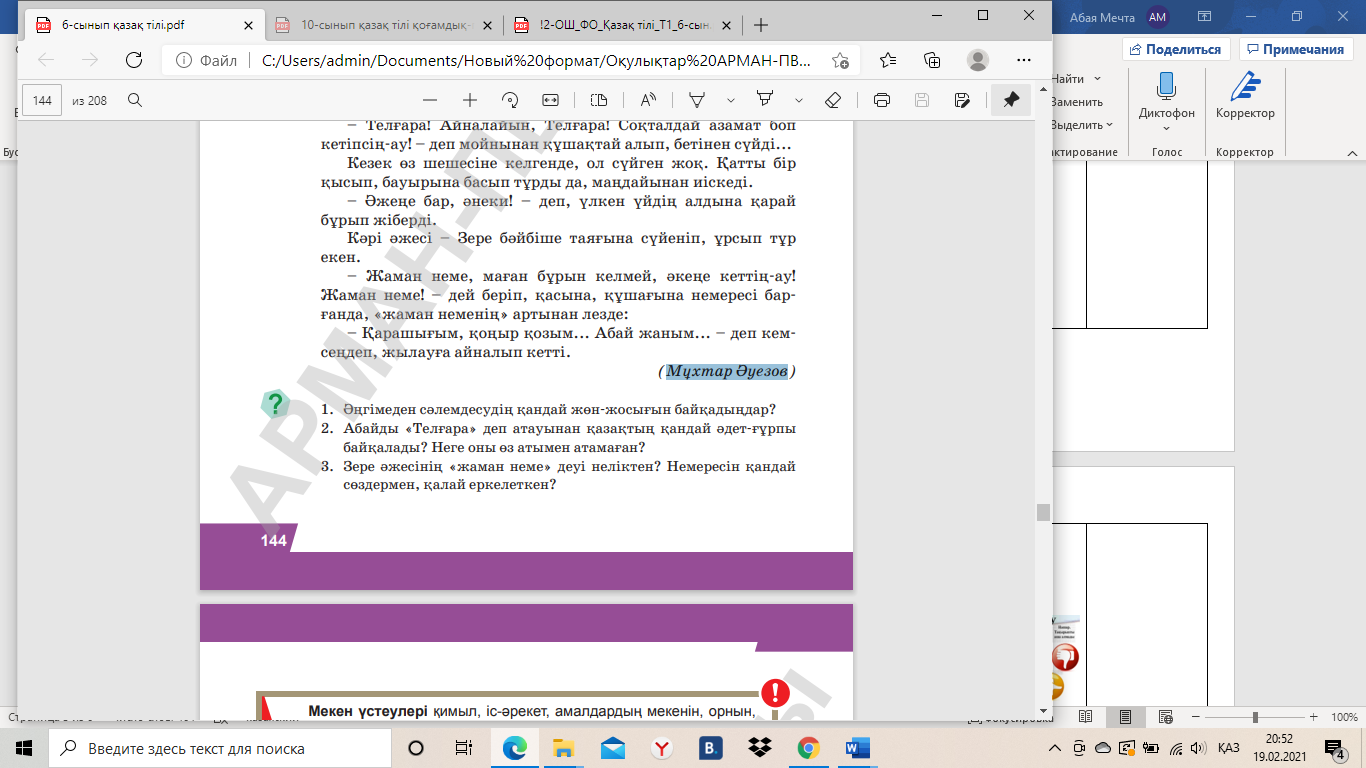The image size is (1366, 768).
Task: Expand the Найти dropdown in Word
Action: 1097,79
